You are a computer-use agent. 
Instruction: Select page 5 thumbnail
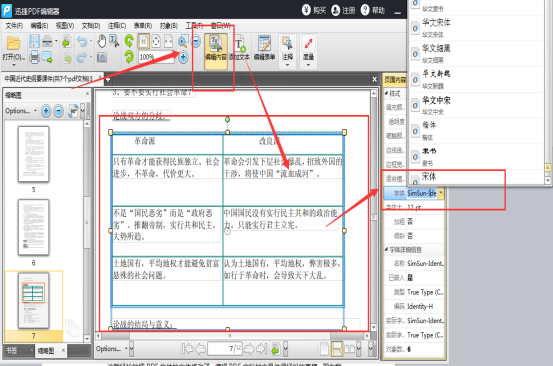tap(34, 154)
